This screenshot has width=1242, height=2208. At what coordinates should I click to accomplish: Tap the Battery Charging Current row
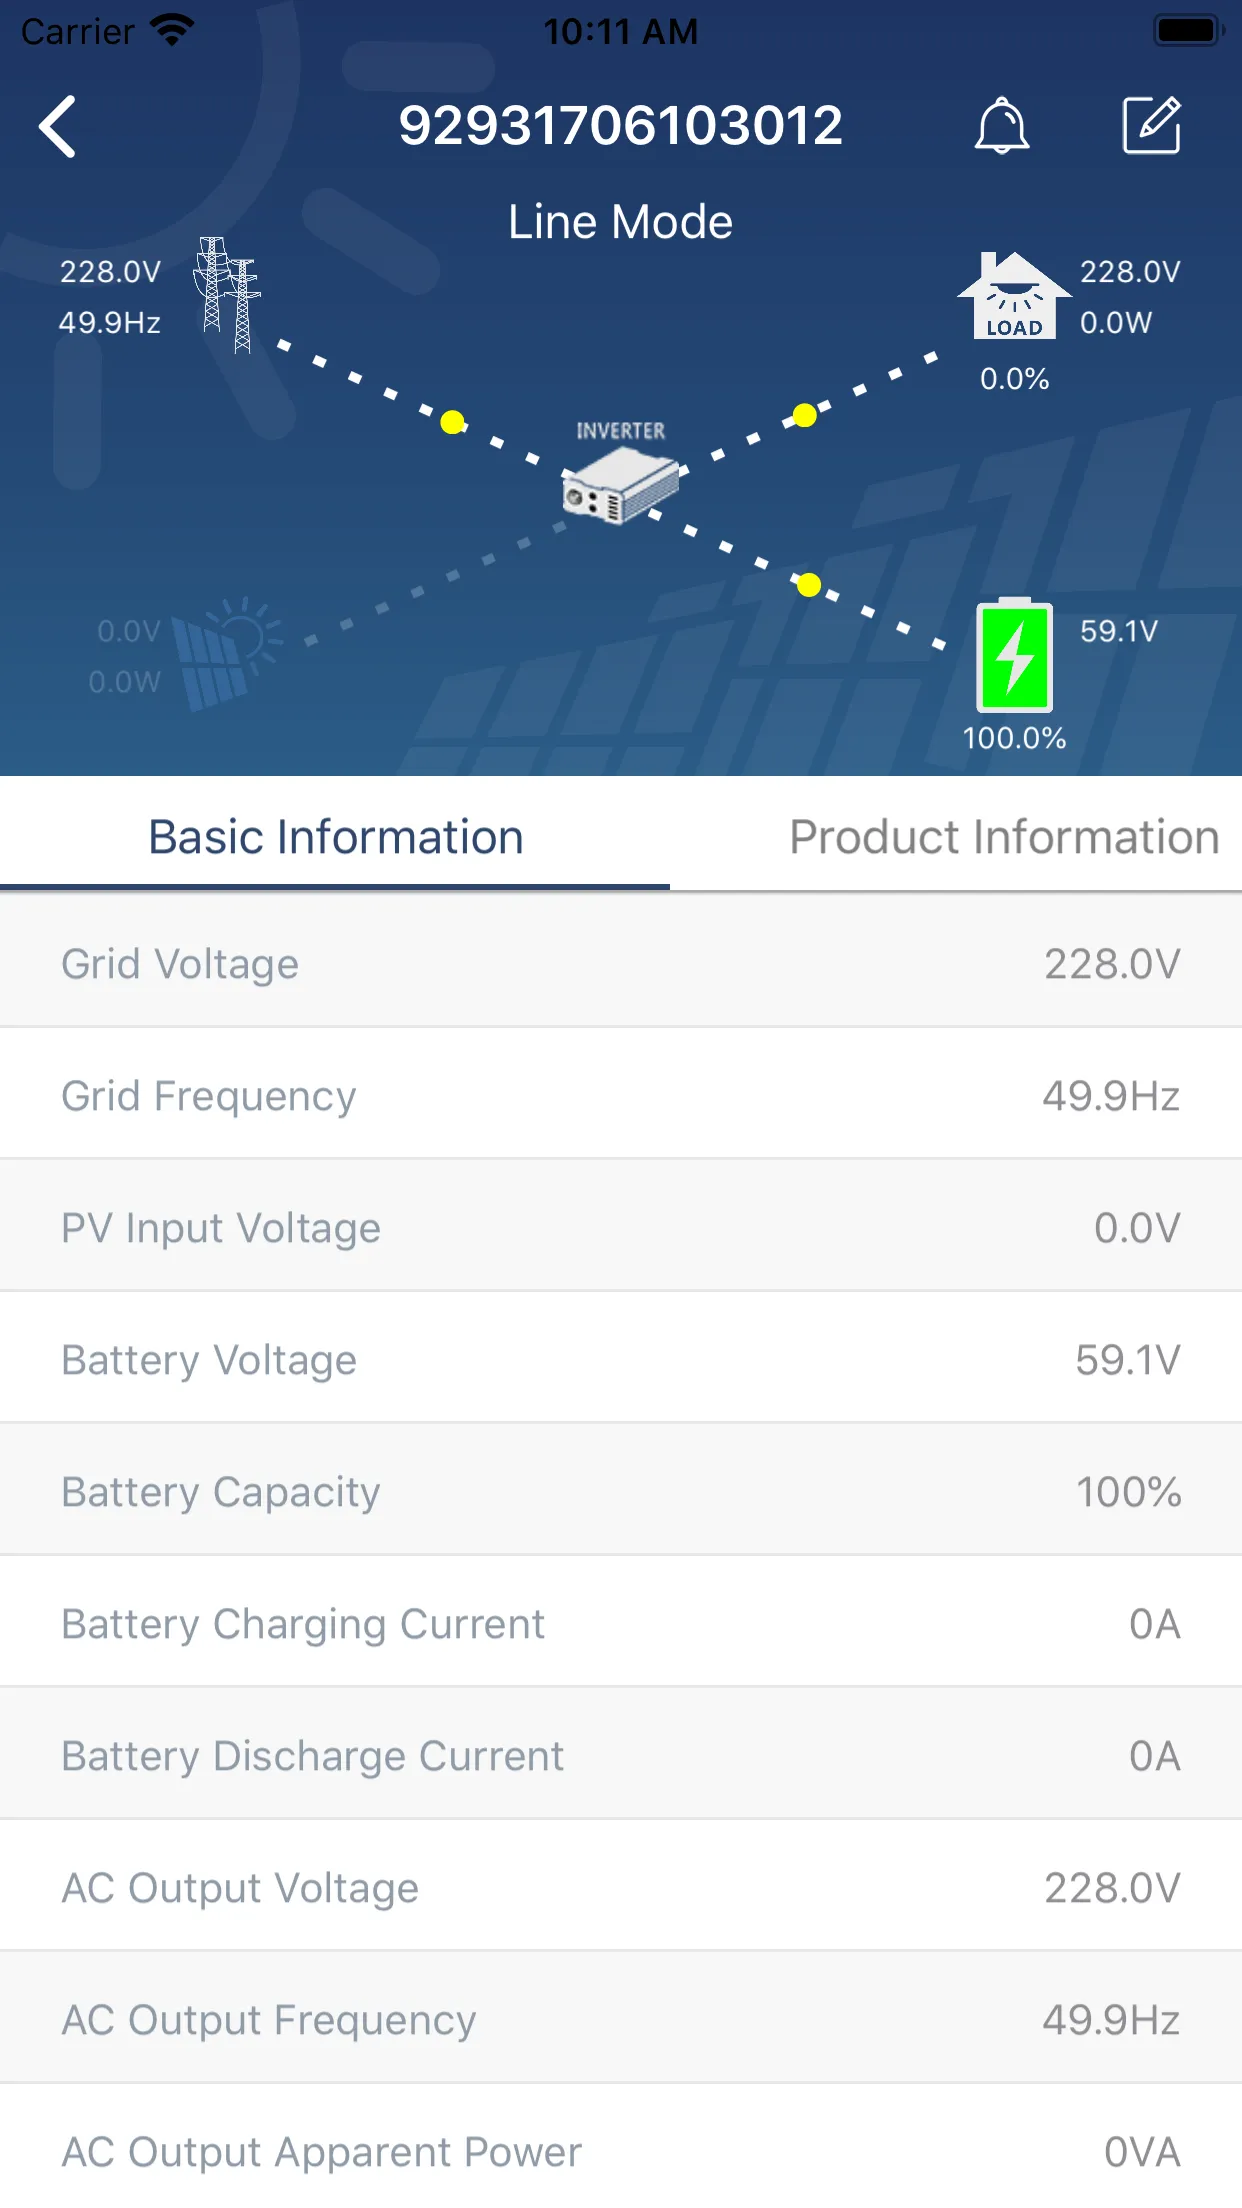(x=621, y=1624)
